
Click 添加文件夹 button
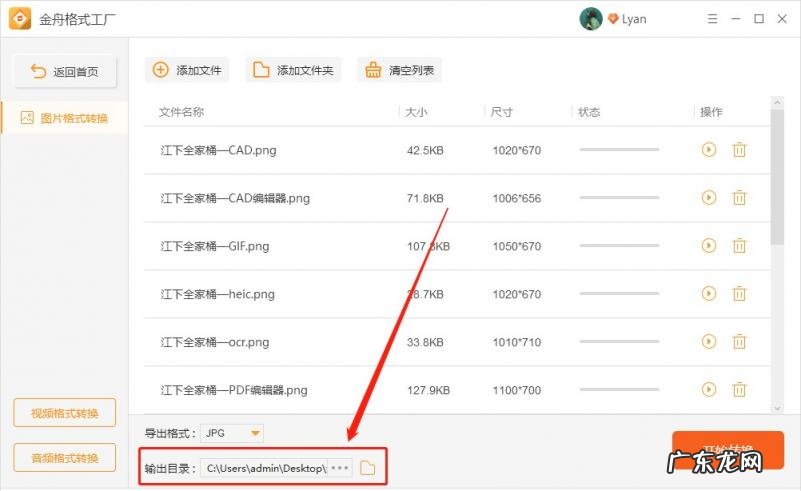pyautogui.click(x=293, y=70)
